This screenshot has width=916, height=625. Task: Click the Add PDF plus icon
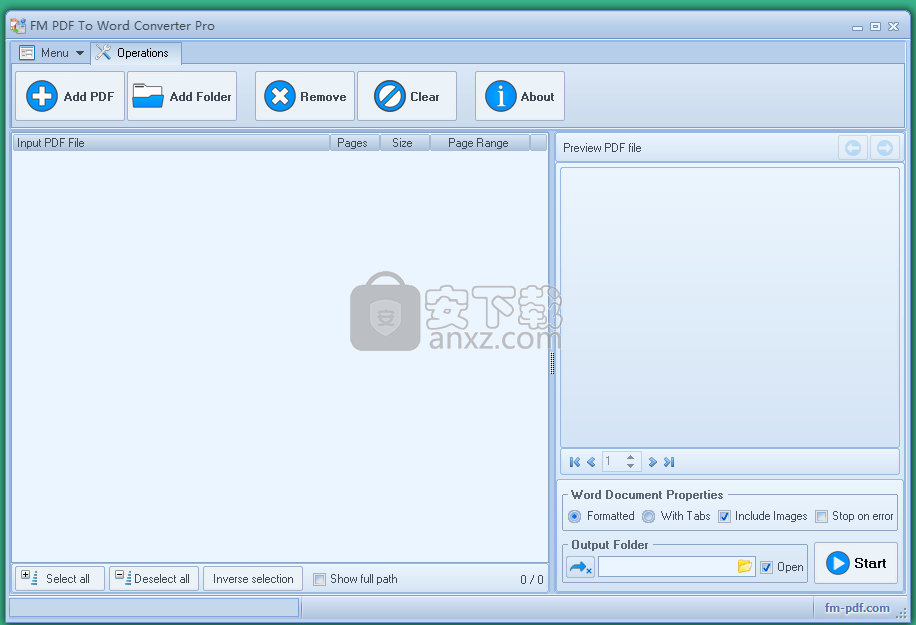(x=42, y=96)
